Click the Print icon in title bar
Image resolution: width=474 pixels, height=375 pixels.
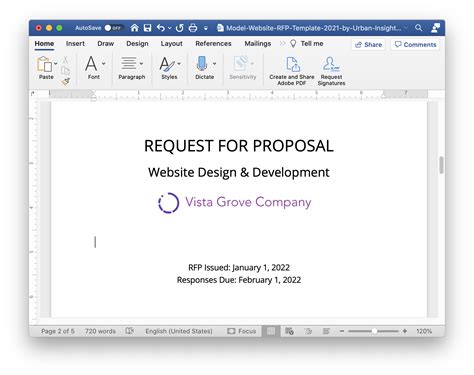pos(193,28)
